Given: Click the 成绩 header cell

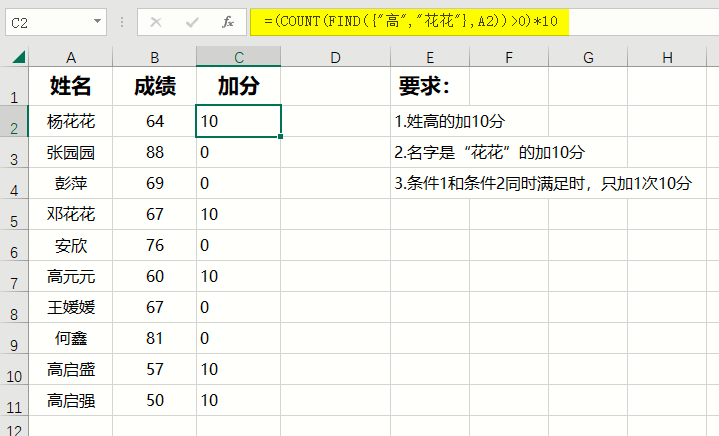Looking at the screenshot, I should 155,86.
